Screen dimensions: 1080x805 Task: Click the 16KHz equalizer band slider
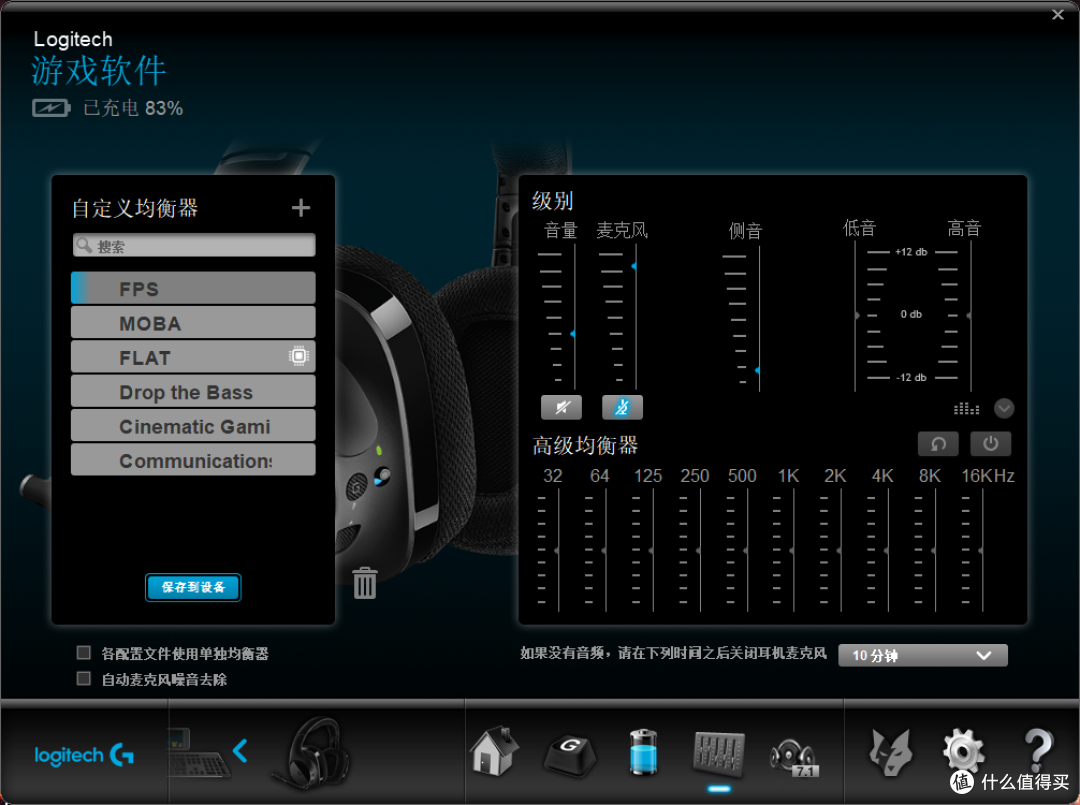click(982, 551)
